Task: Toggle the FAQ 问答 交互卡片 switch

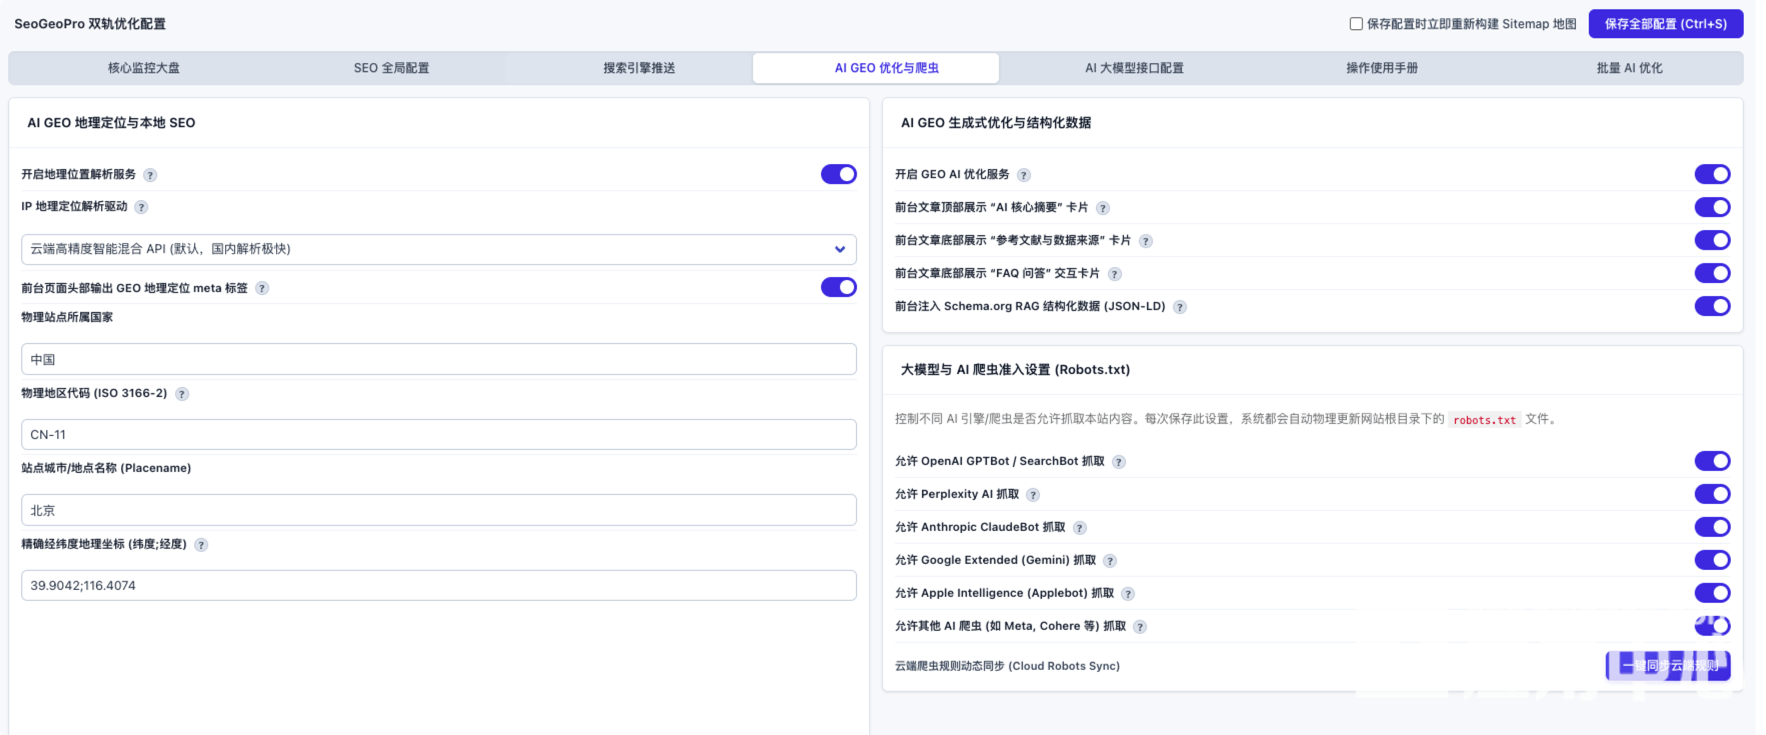Action: click(1712, 273)
